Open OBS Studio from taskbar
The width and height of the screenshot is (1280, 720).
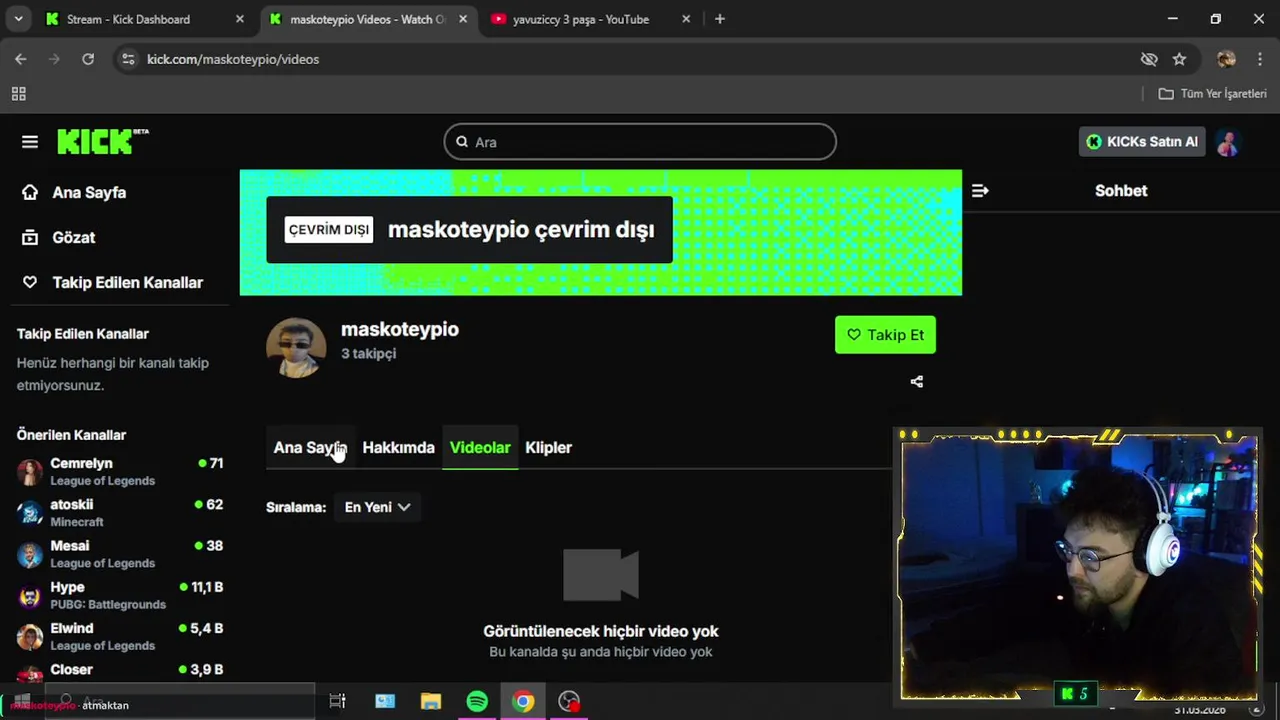point(569,701)
